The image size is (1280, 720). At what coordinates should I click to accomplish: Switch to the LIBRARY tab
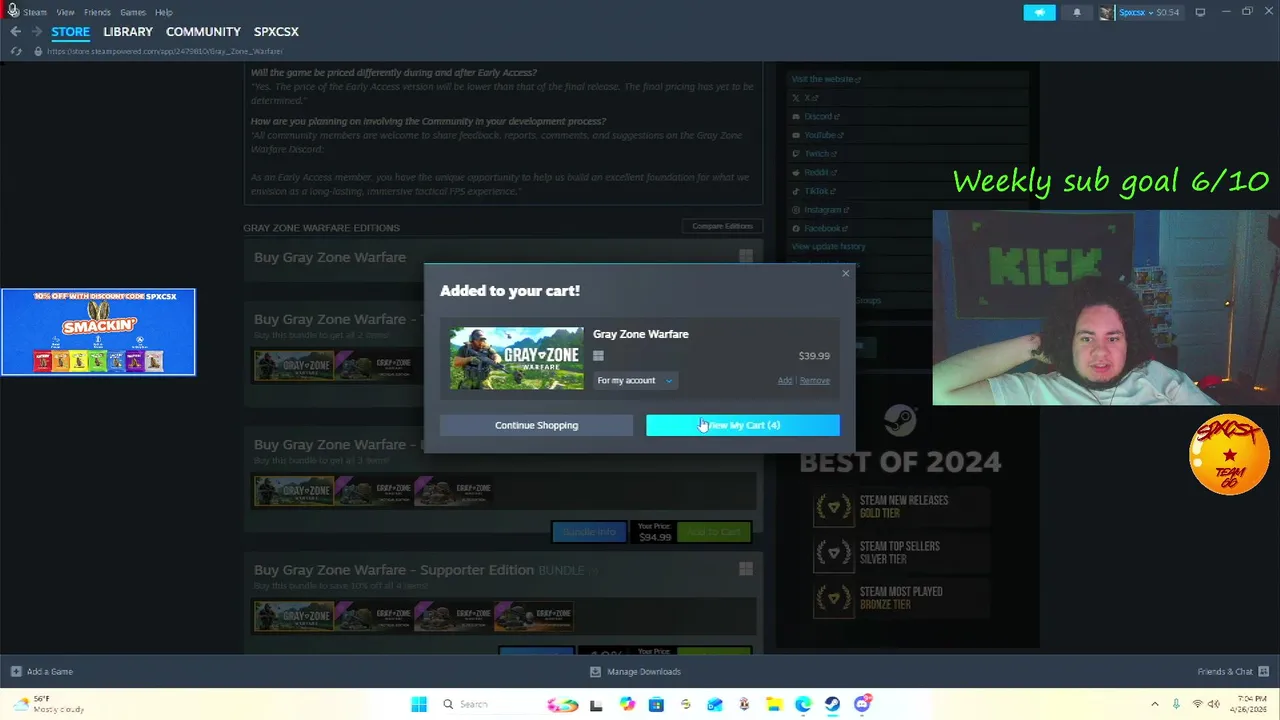[128, 32]
